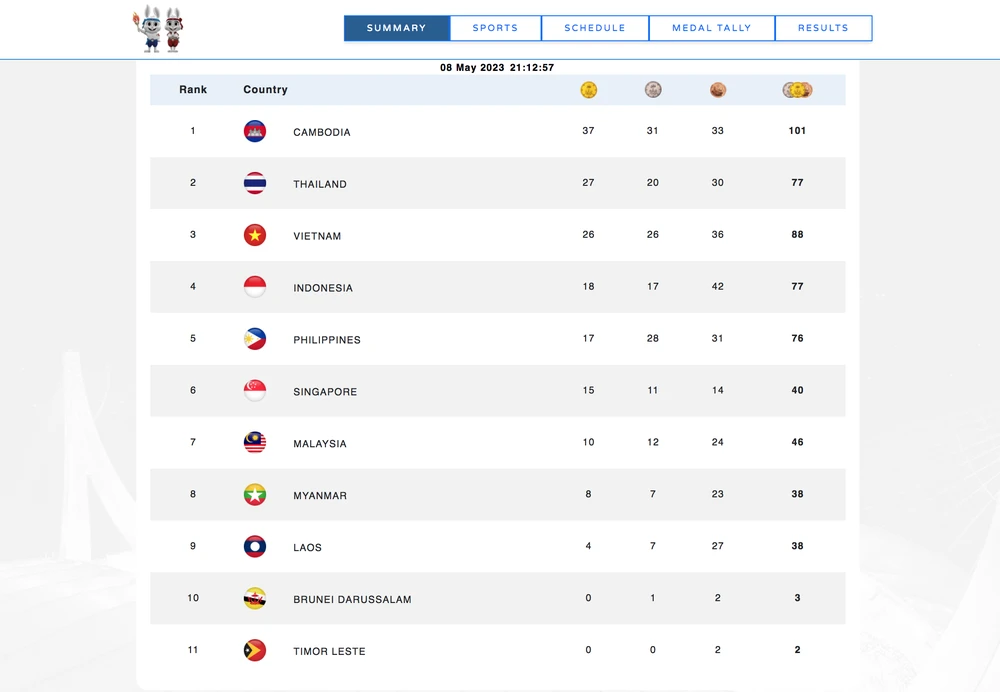1000x692 pixels.
Task: Click the gold medal column icon
Action: (589, 90)
